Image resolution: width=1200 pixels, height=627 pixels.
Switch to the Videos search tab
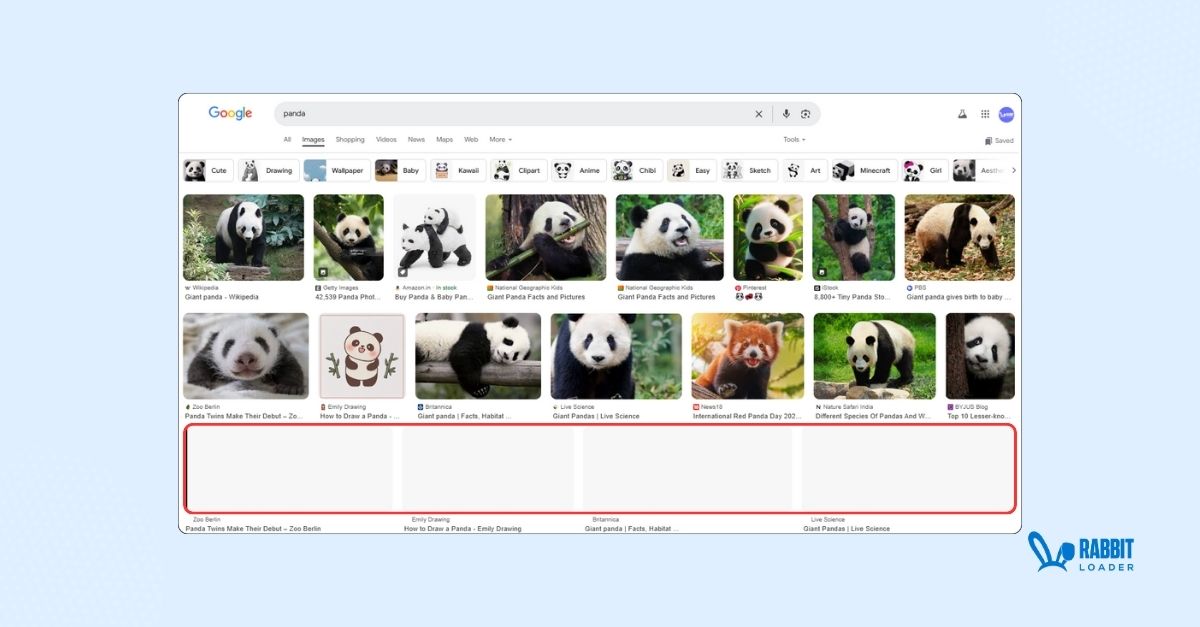click(386, 140)
